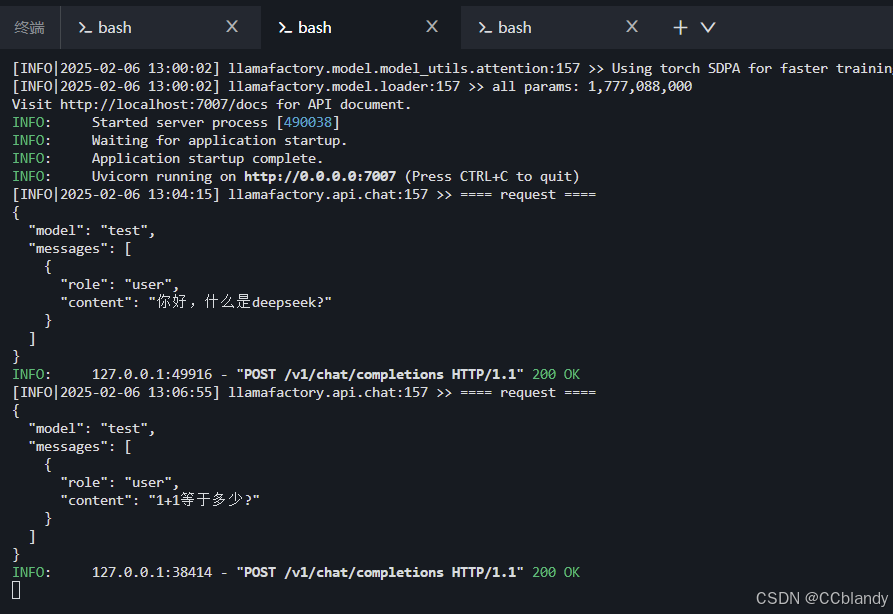Viewport: 893px width, 614px height.
Task: Open the http://localhost:7007/docs link
Action: coord(162,104)
